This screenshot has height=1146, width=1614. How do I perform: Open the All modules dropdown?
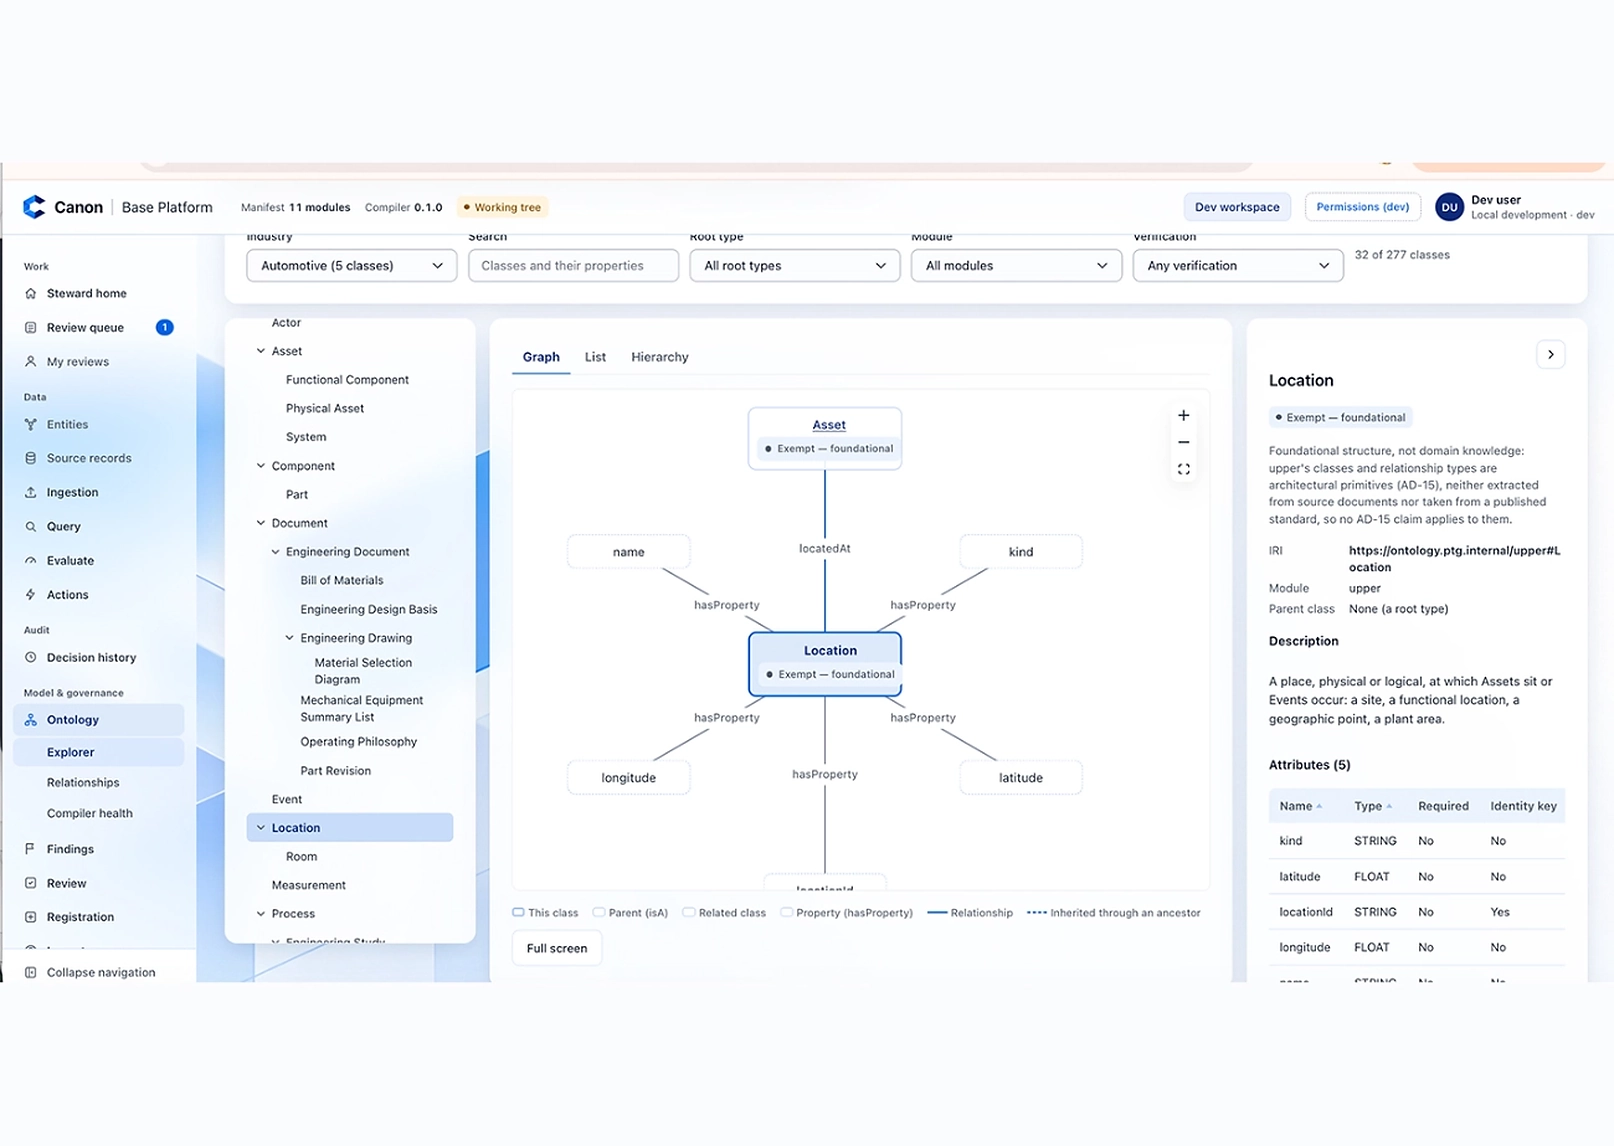click(x=1016, y=265)
